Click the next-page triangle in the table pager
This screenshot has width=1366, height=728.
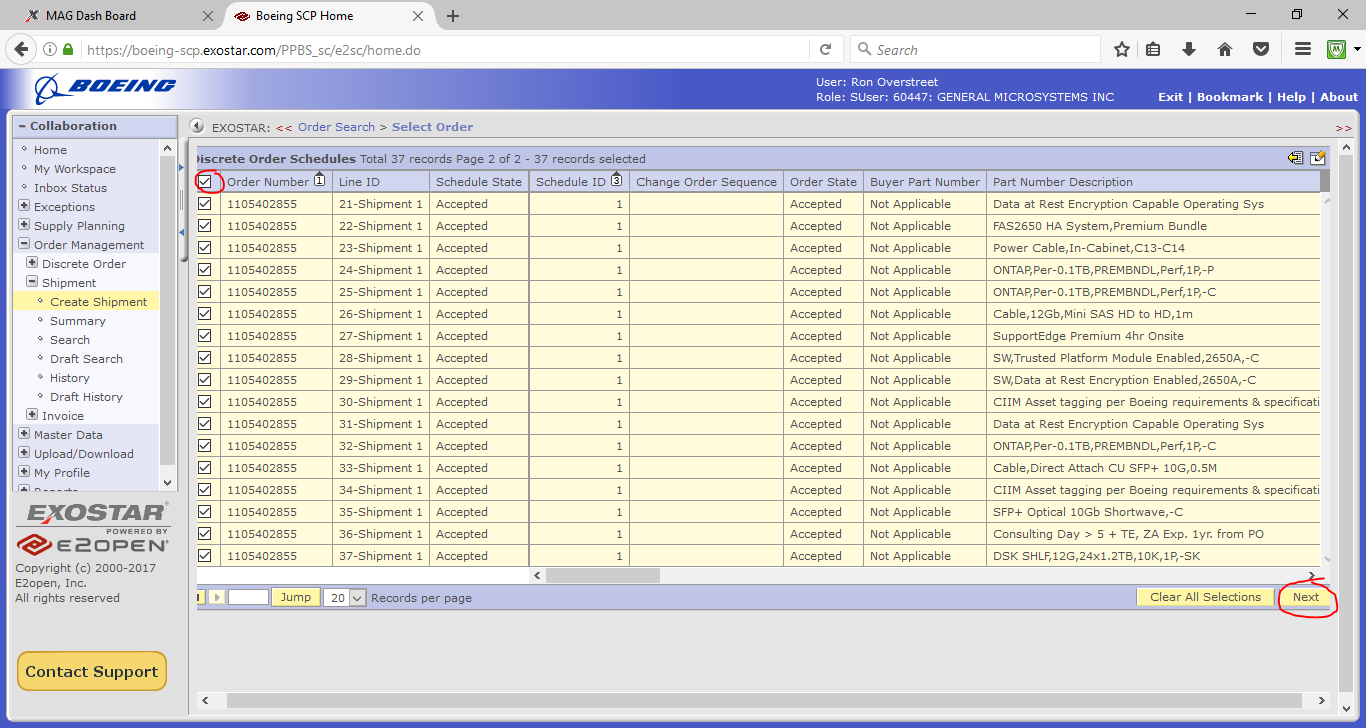coord(217,597)
